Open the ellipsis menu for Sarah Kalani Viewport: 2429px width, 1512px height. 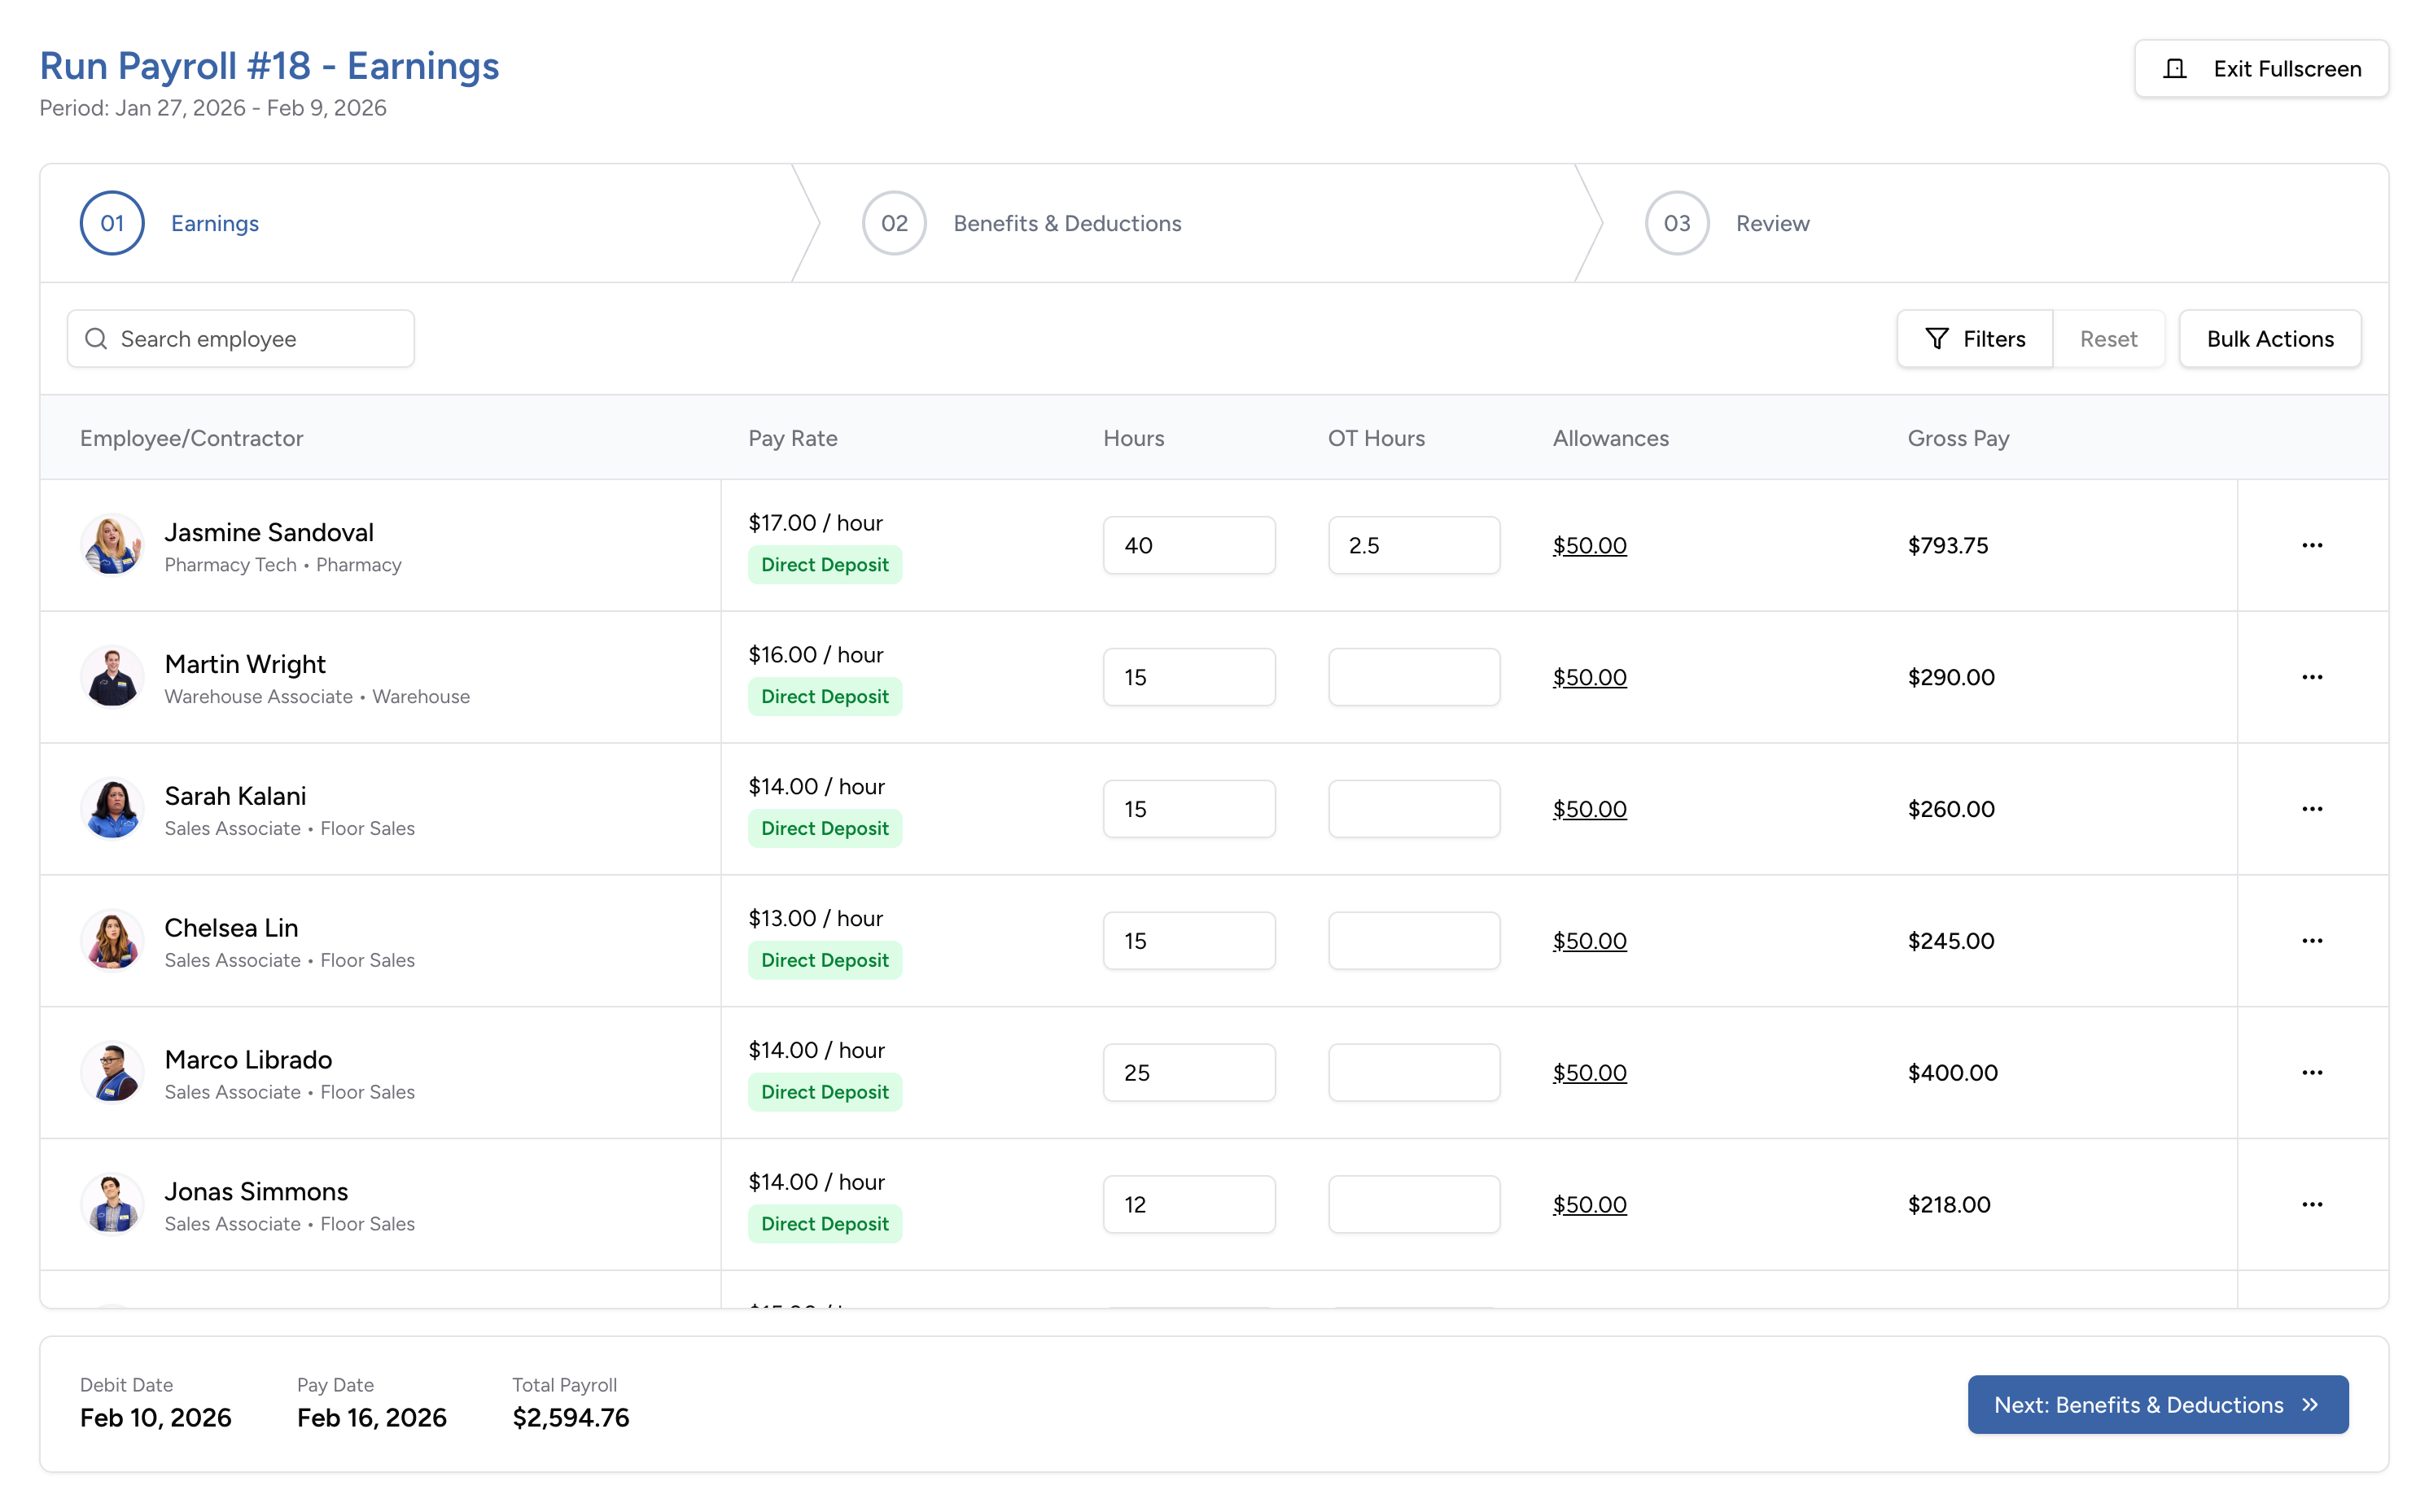2311,808
